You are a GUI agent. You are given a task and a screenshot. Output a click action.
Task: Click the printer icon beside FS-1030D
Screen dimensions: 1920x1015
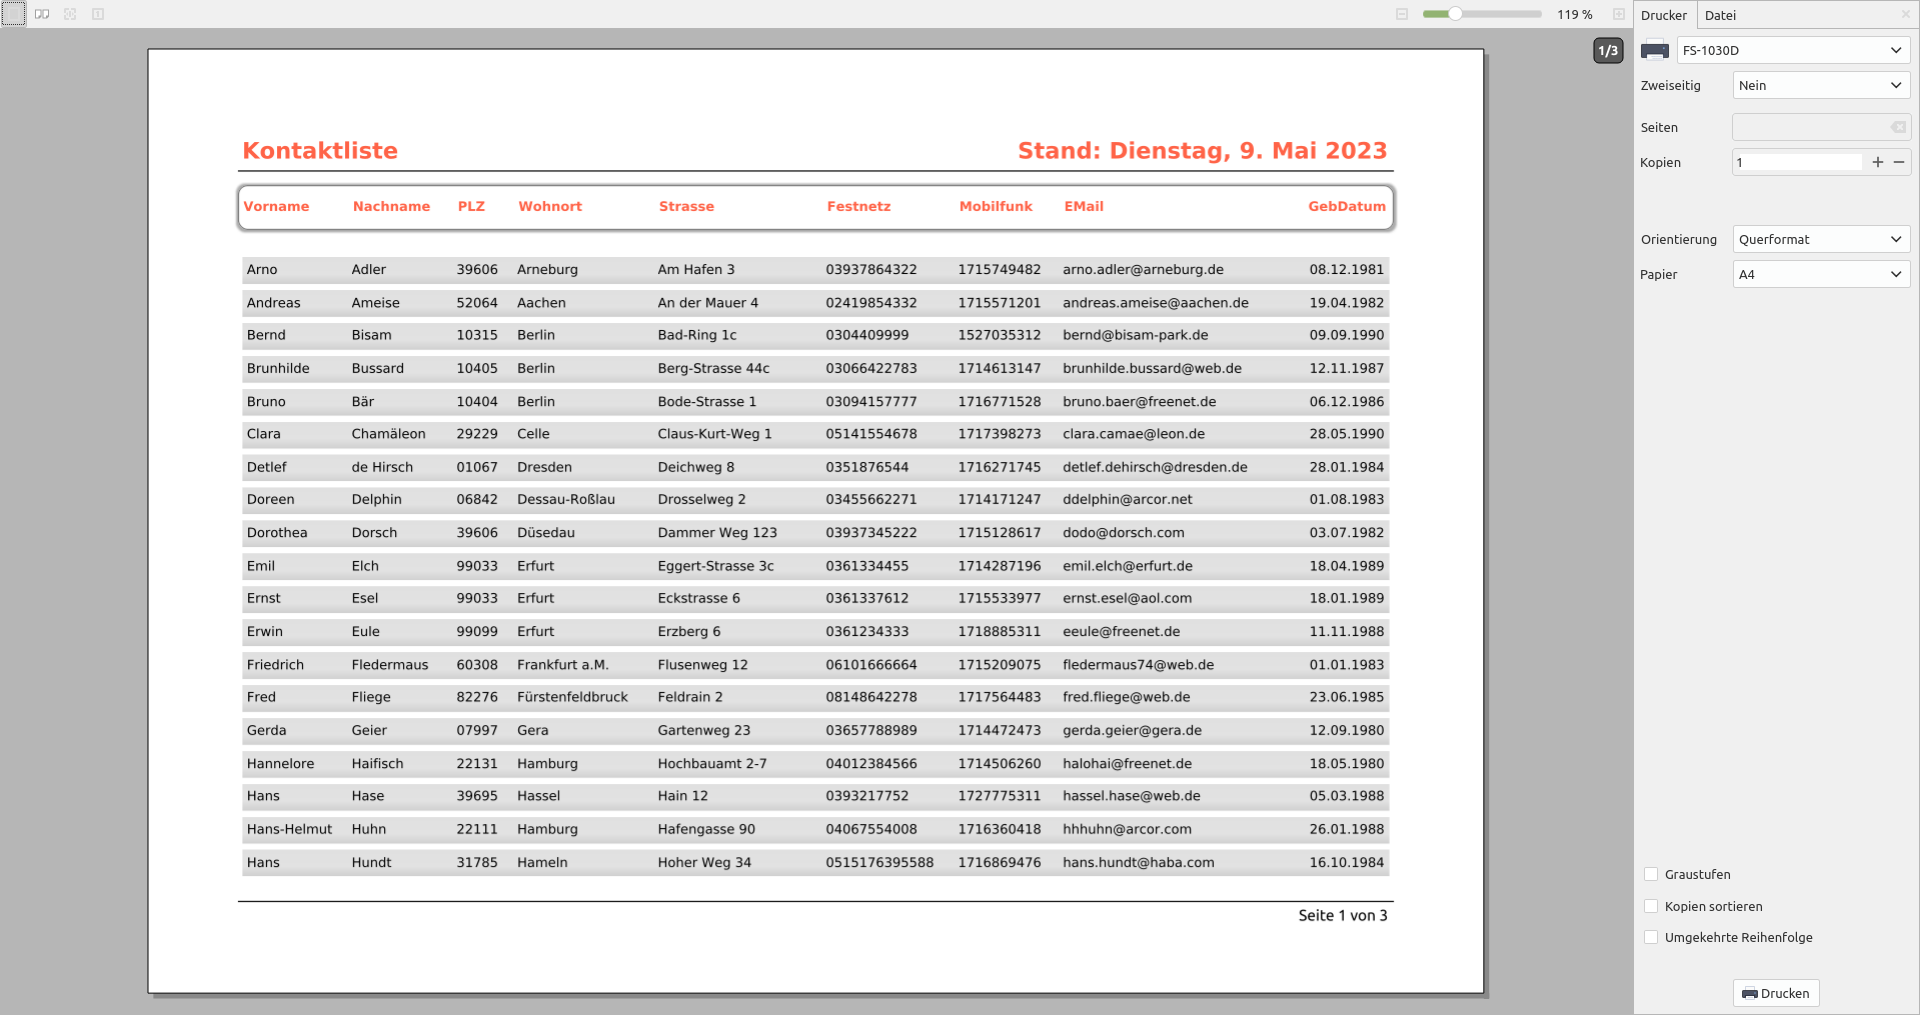(1655, 50)
